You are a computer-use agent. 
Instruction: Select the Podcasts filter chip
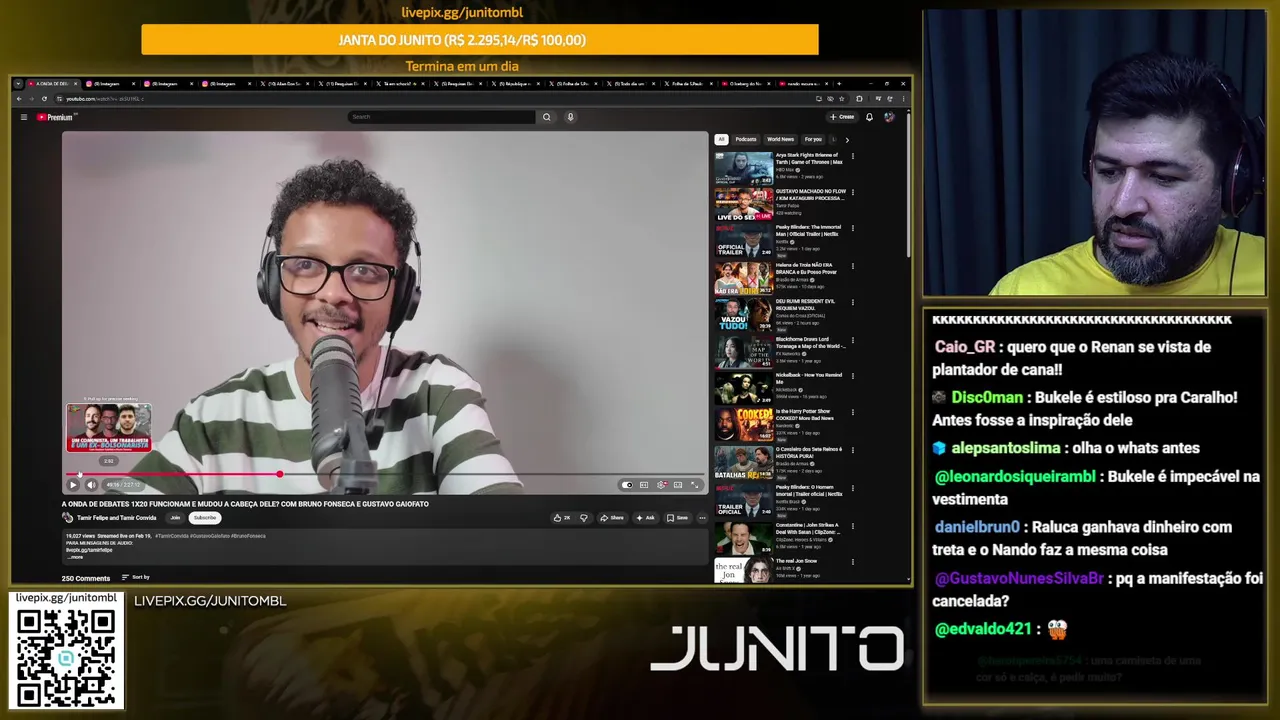point(746,139)
